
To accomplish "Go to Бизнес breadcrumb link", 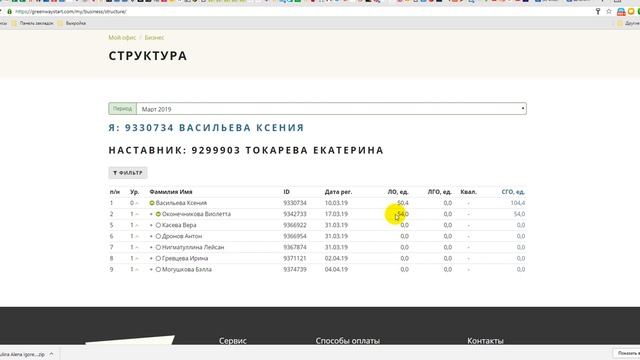I will (154, 38).
